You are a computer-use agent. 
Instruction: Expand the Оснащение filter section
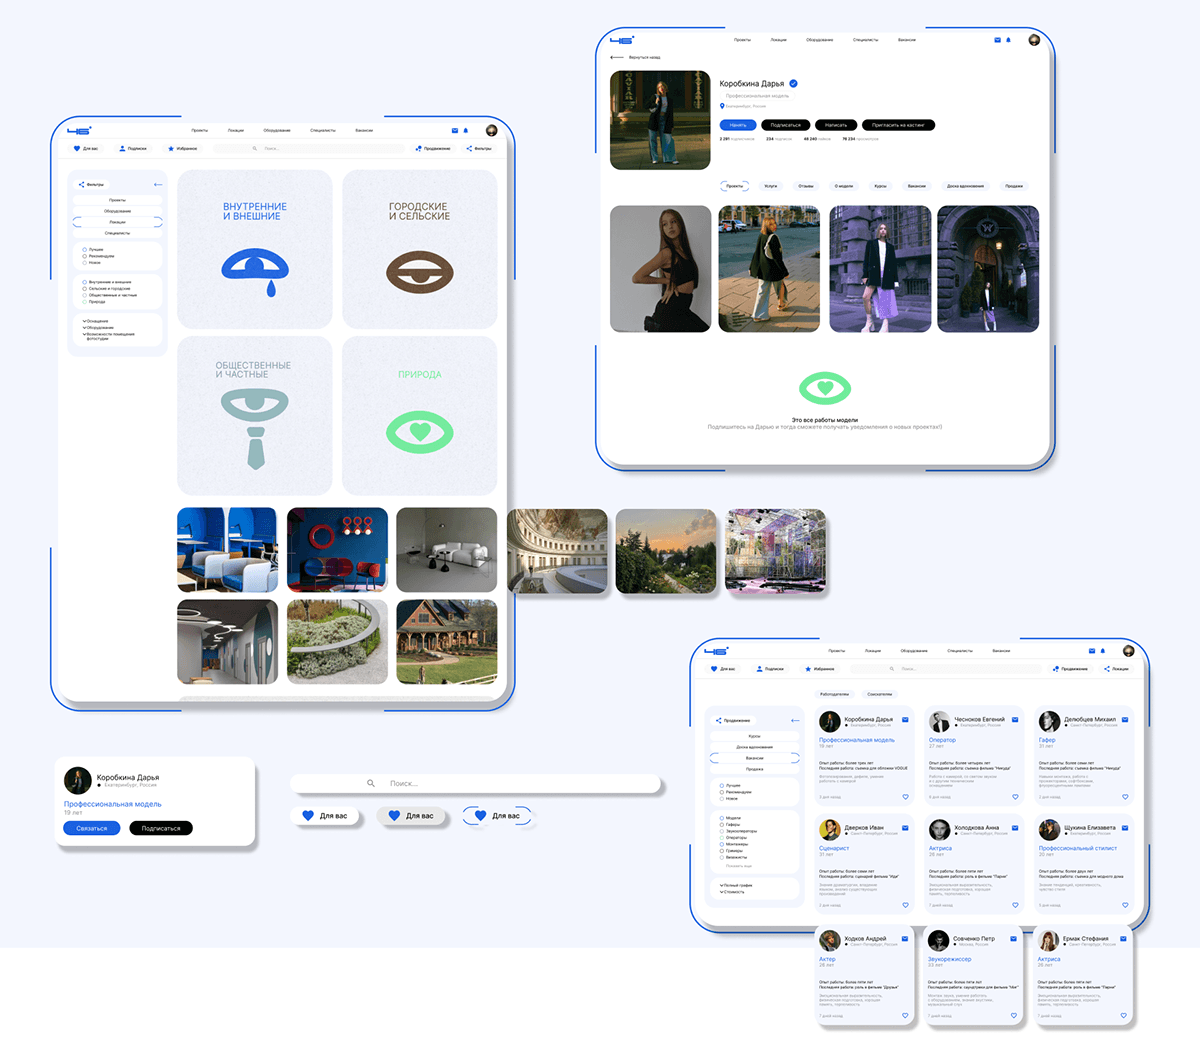click(x=84, y=321)
